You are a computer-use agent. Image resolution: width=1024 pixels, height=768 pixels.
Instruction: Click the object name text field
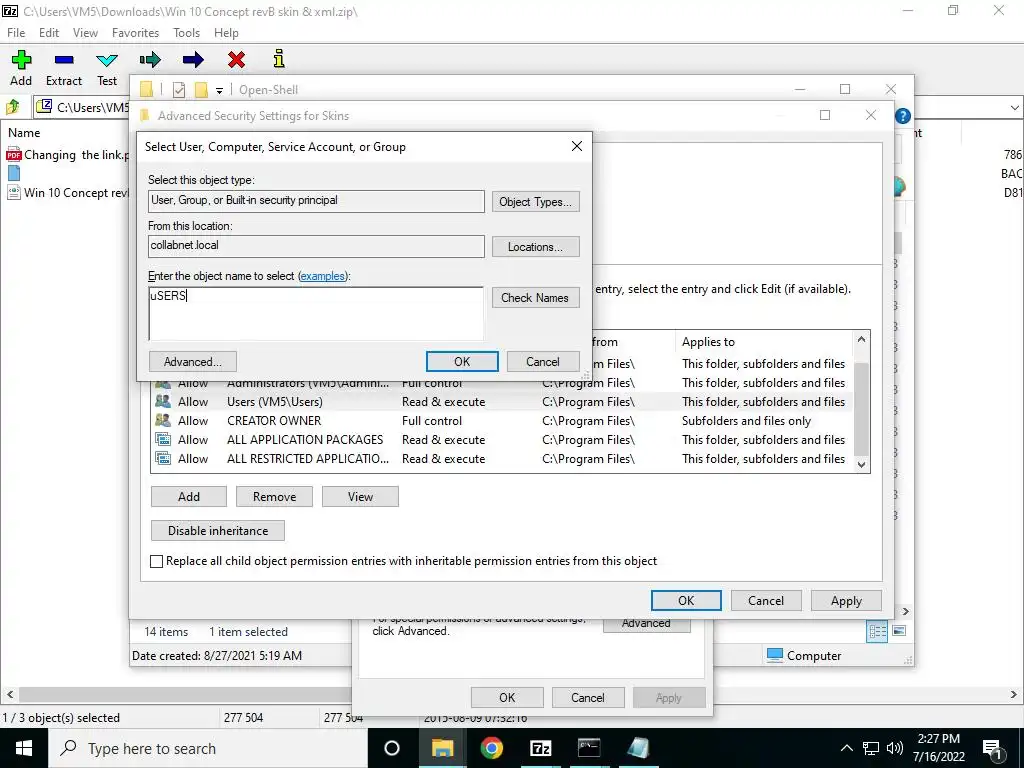point(316,313)
